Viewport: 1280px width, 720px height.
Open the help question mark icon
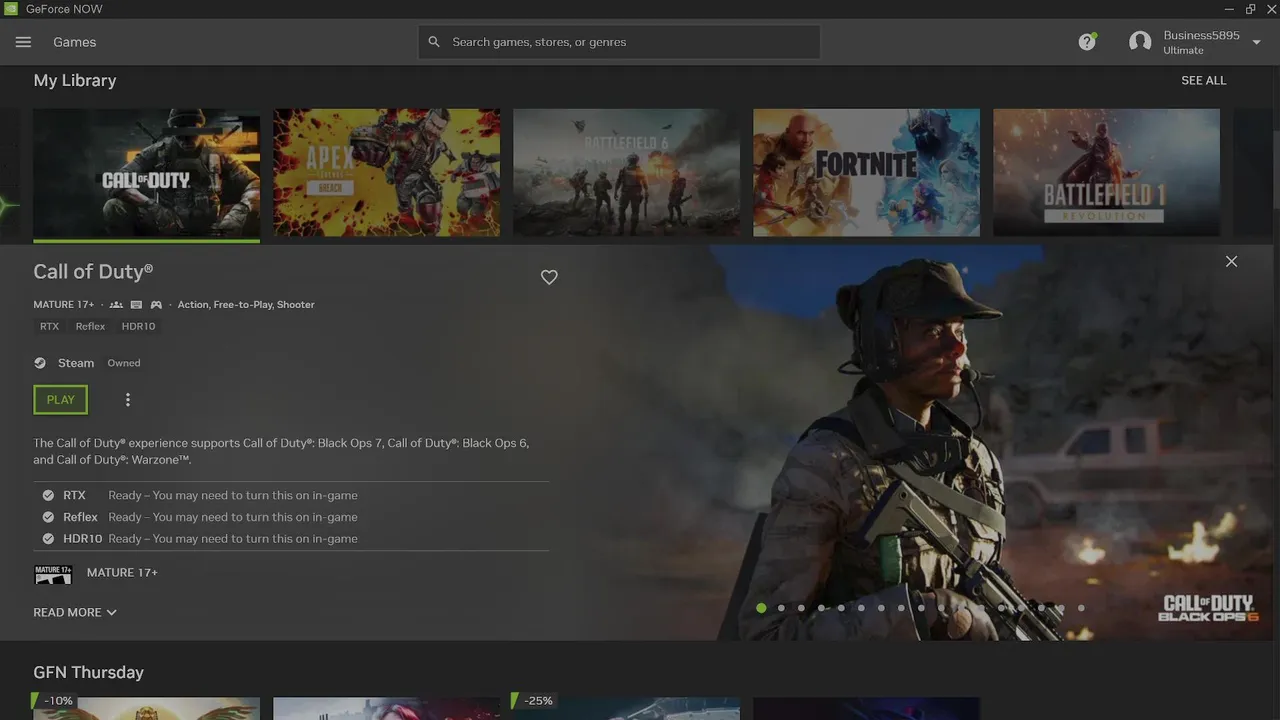tap(1087, 42)
